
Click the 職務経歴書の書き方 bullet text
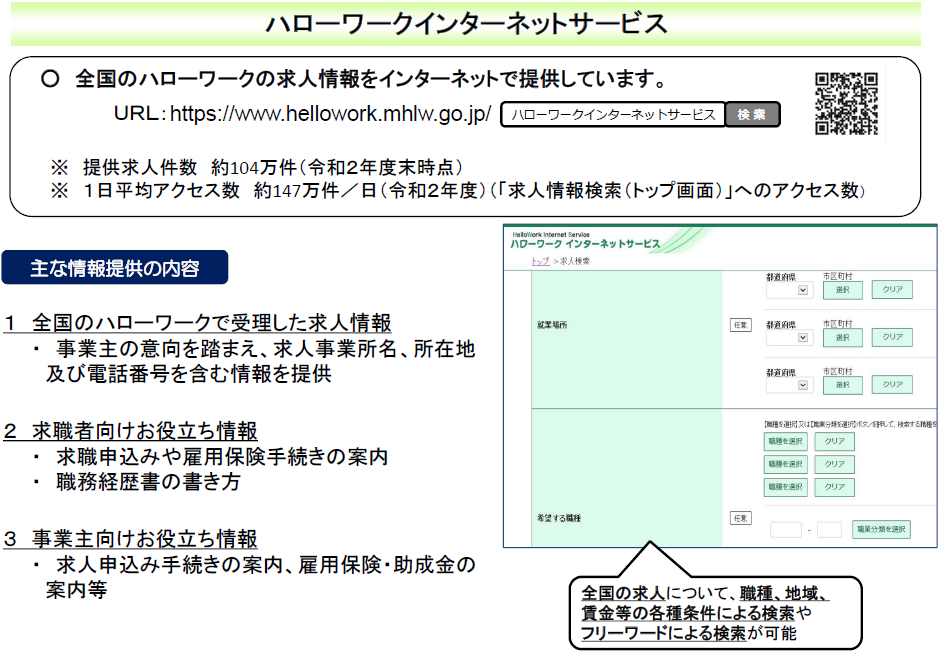[x=148, y=482]
